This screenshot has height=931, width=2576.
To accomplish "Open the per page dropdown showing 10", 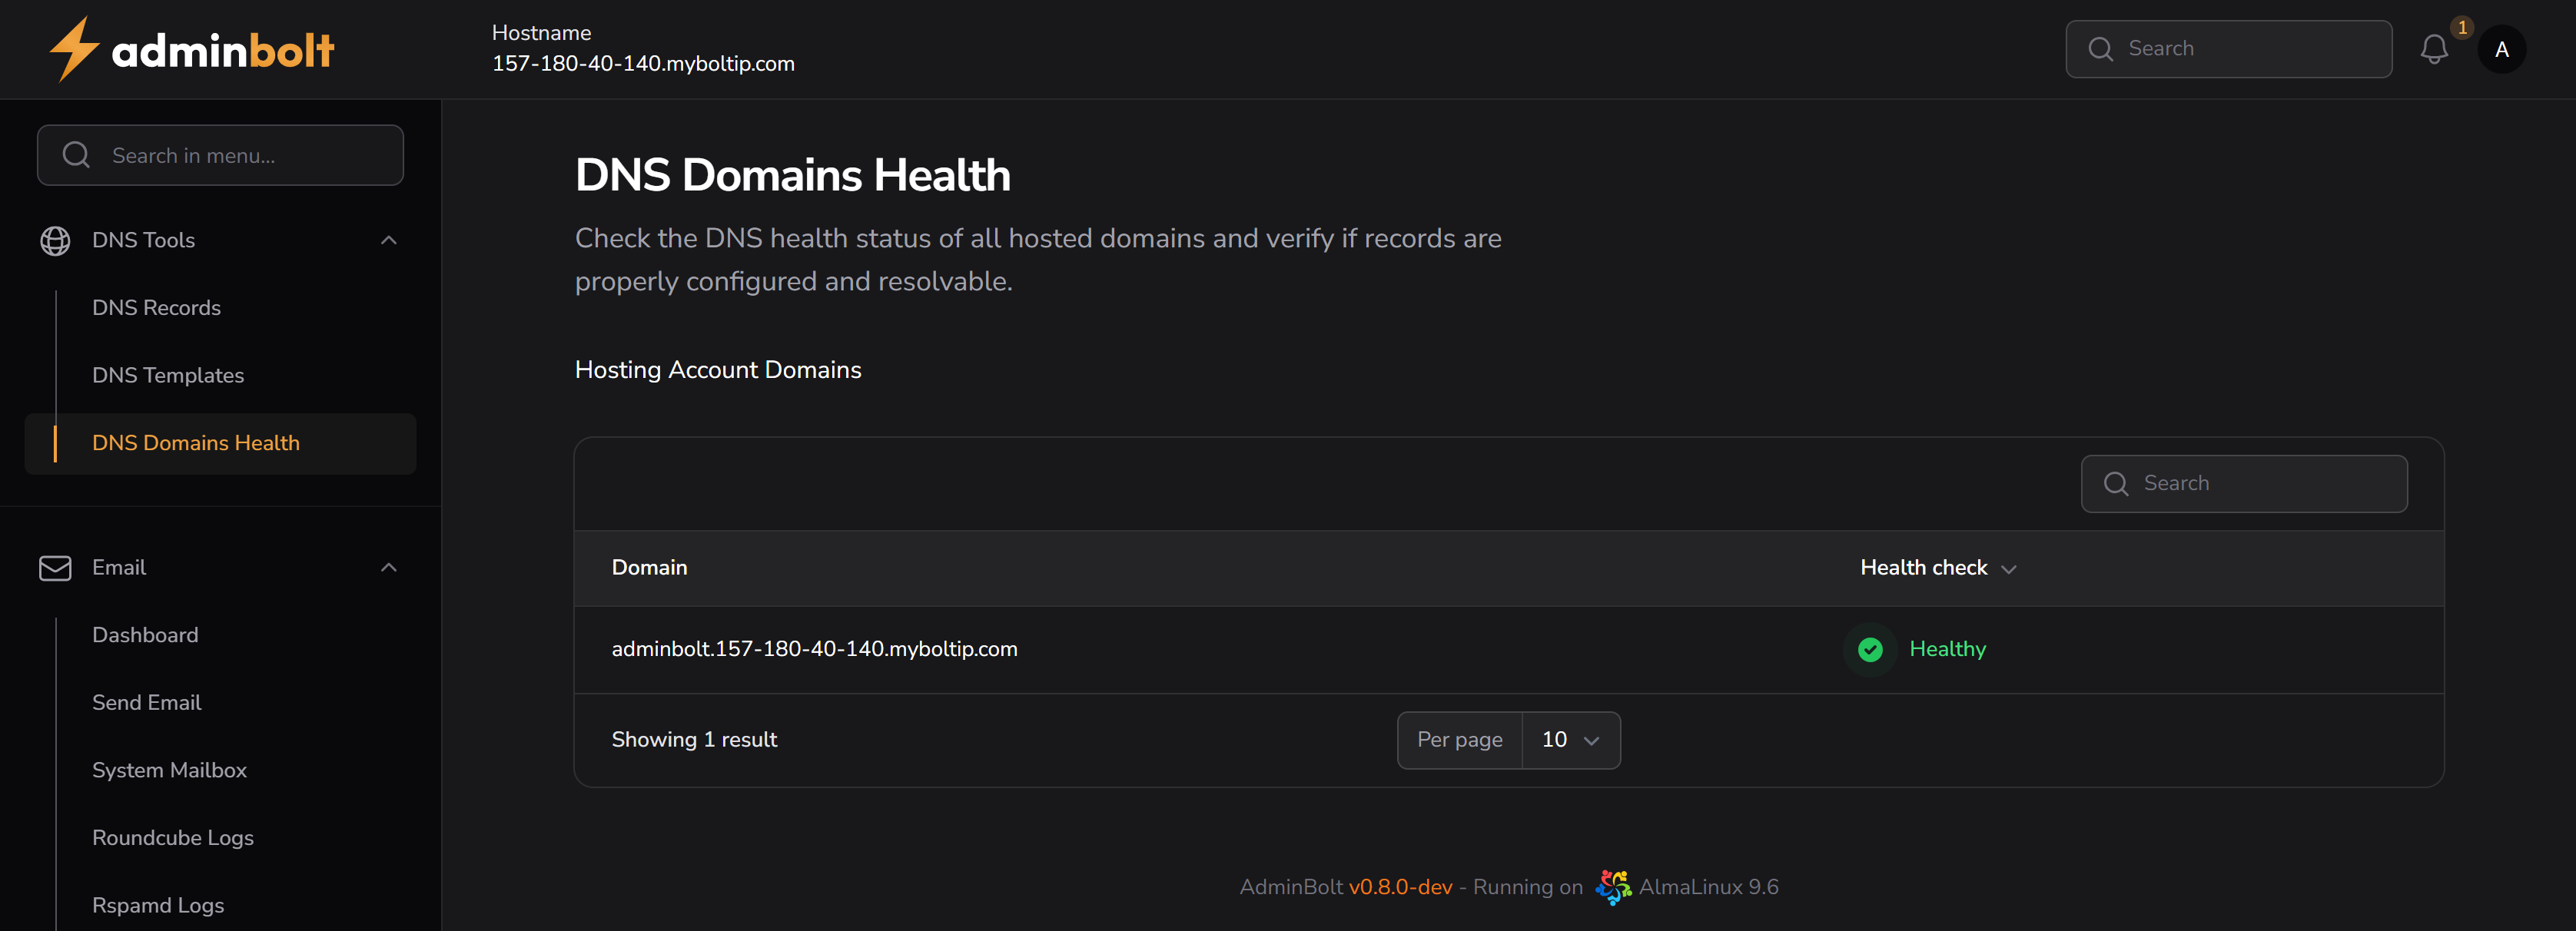I will pyautogui.click(x=1570, y=740).
